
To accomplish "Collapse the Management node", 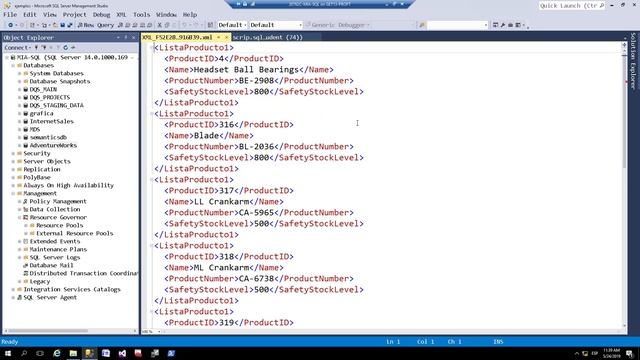I will coord(13,193).
